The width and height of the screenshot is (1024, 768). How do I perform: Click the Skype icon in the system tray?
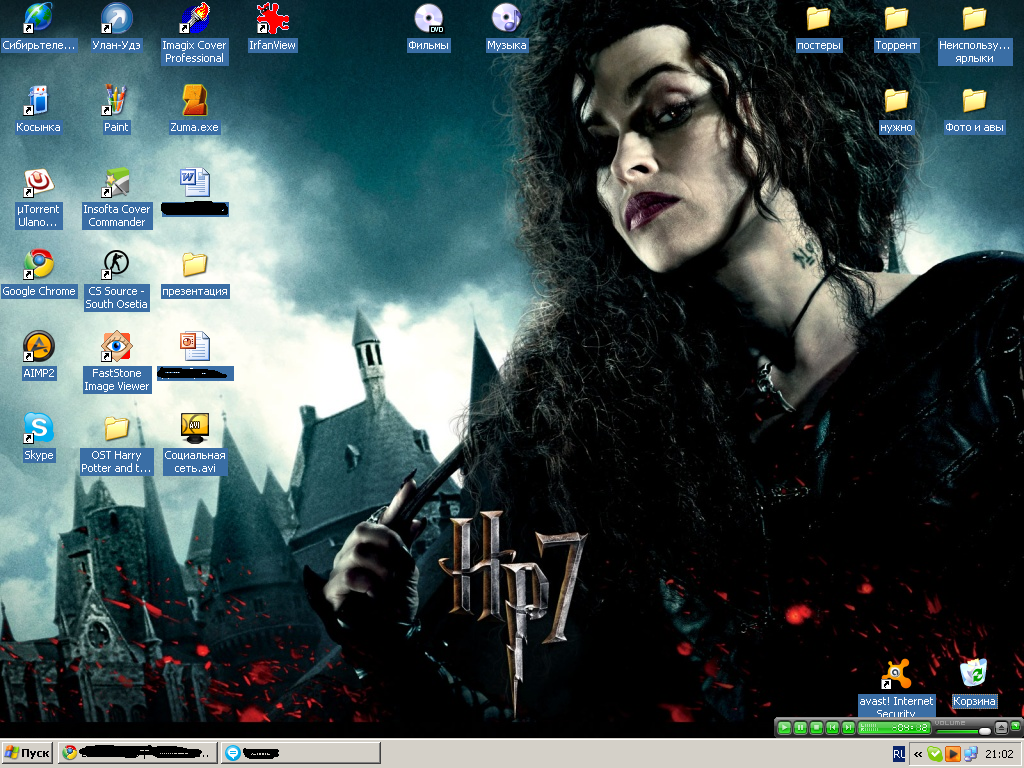[x=934, y=752]
